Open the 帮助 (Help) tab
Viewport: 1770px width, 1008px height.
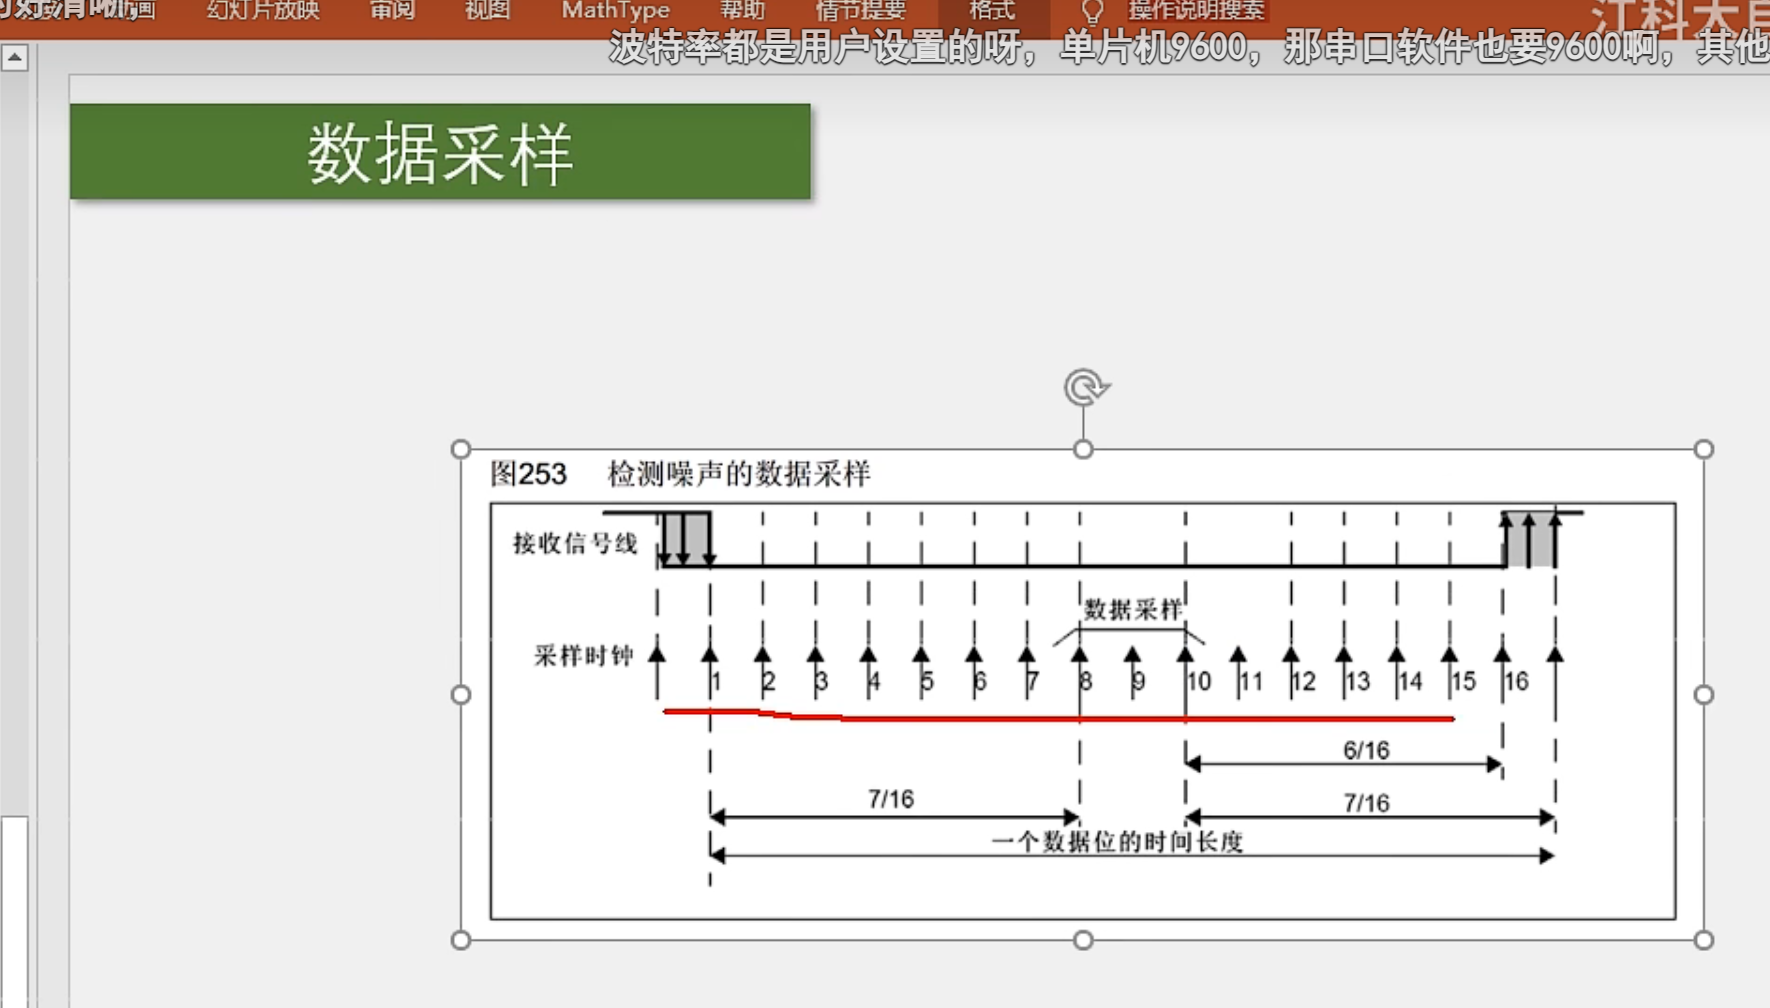pyautogui.click(x=743, y=12)
